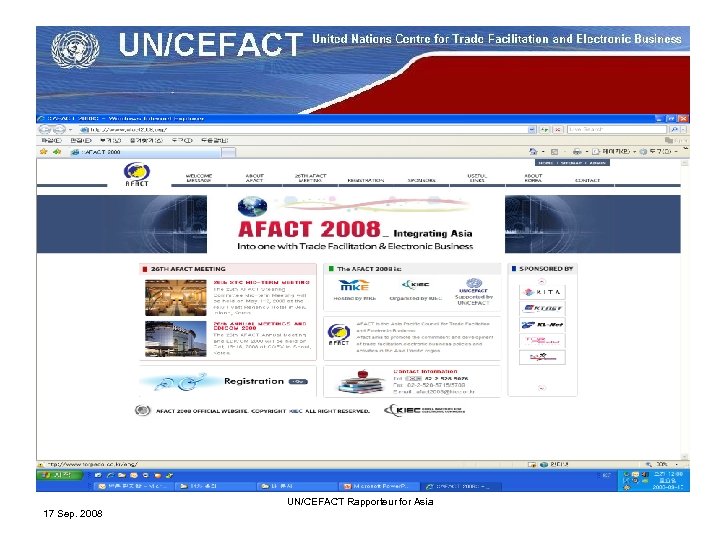Go back with the browser back arrow

45,130
